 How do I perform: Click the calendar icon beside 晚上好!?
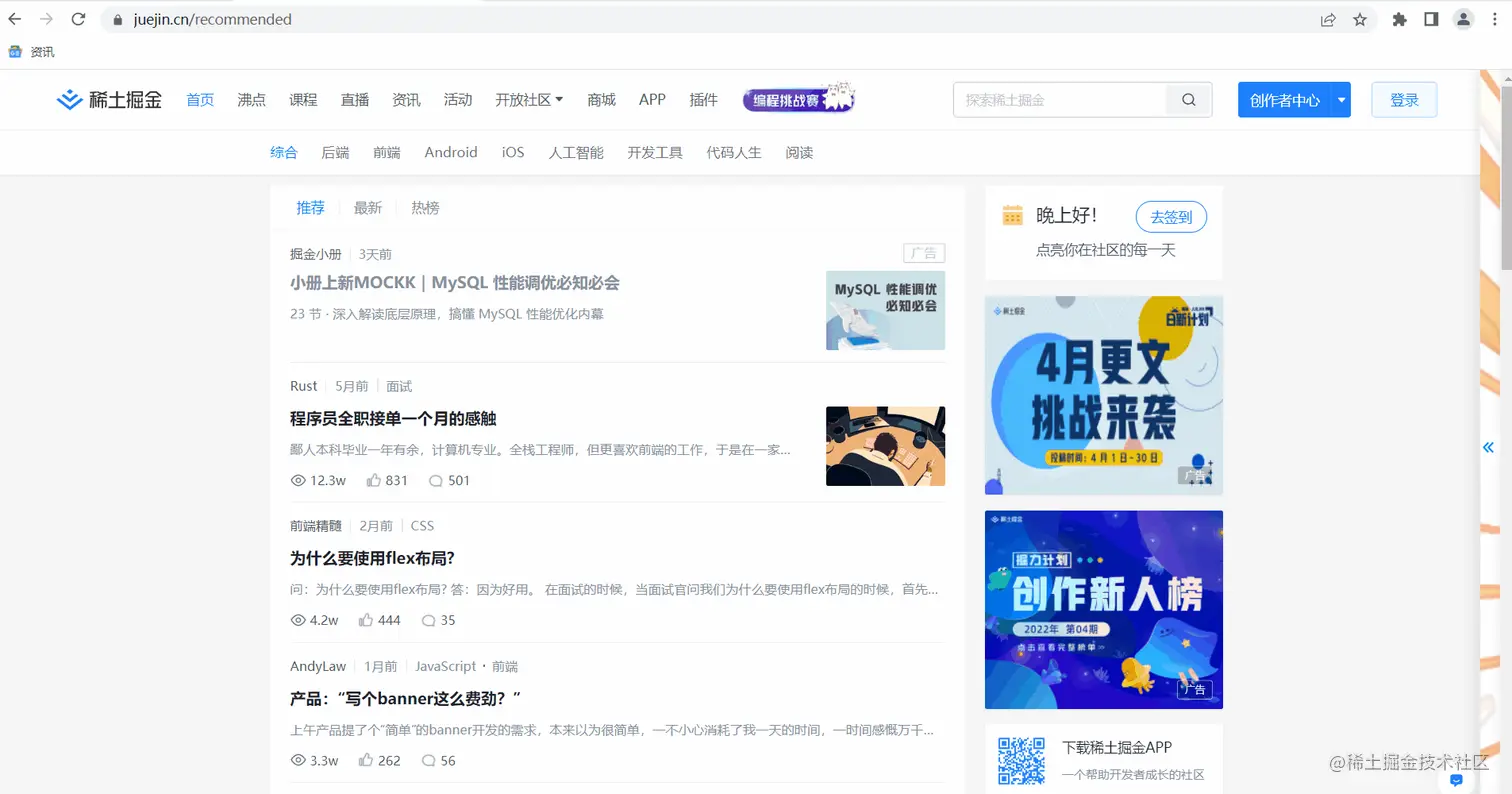(1012, 215)
